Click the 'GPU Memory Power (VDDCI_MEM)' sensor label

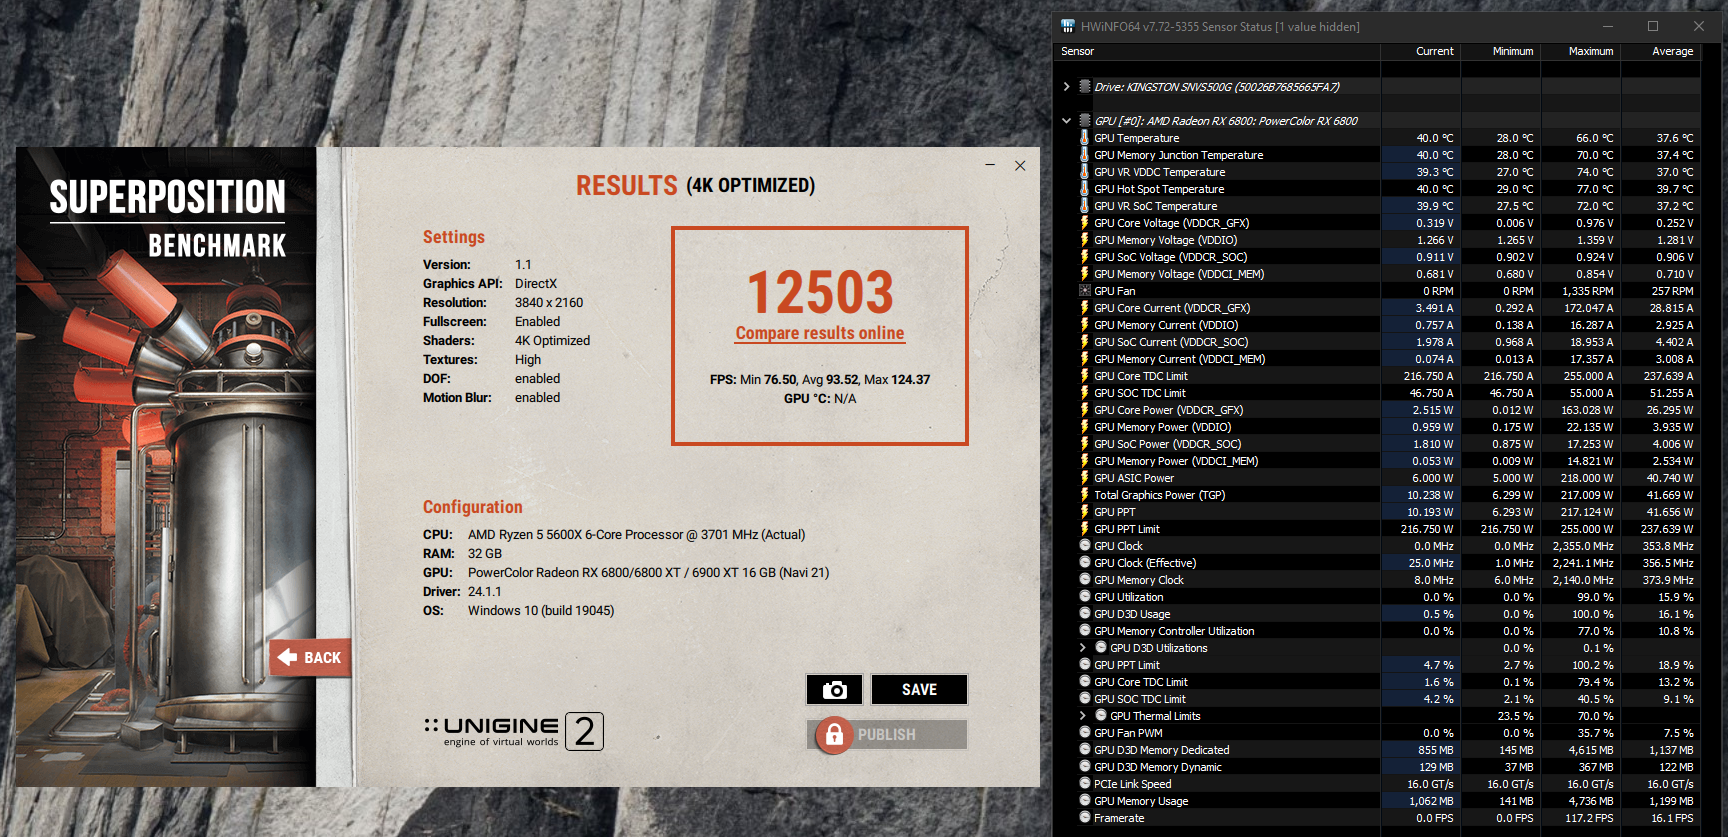click(1176, 461)
